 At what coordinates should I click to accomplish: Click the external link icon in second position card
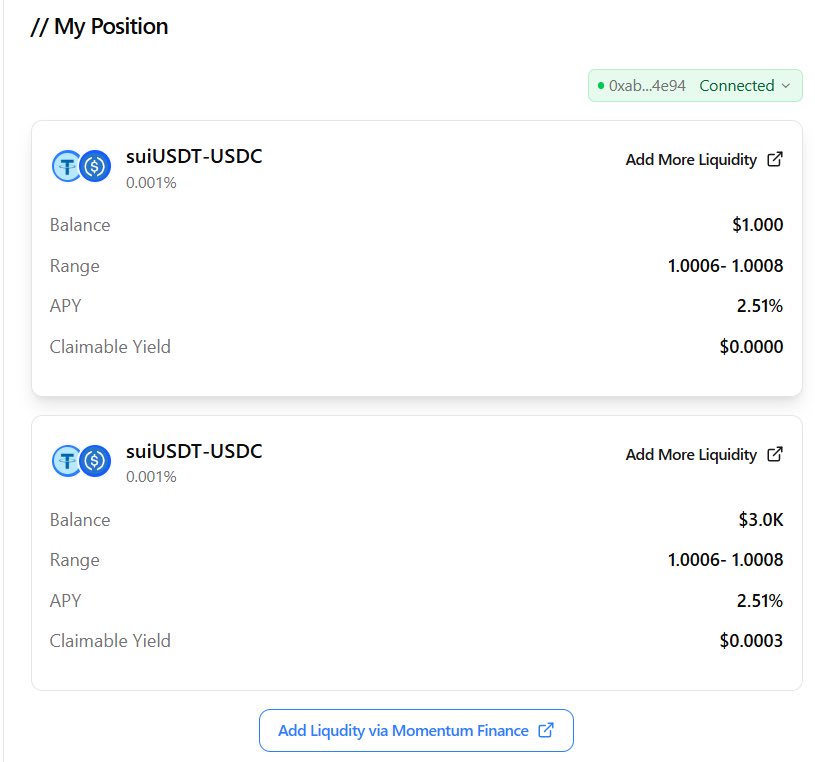774,454
